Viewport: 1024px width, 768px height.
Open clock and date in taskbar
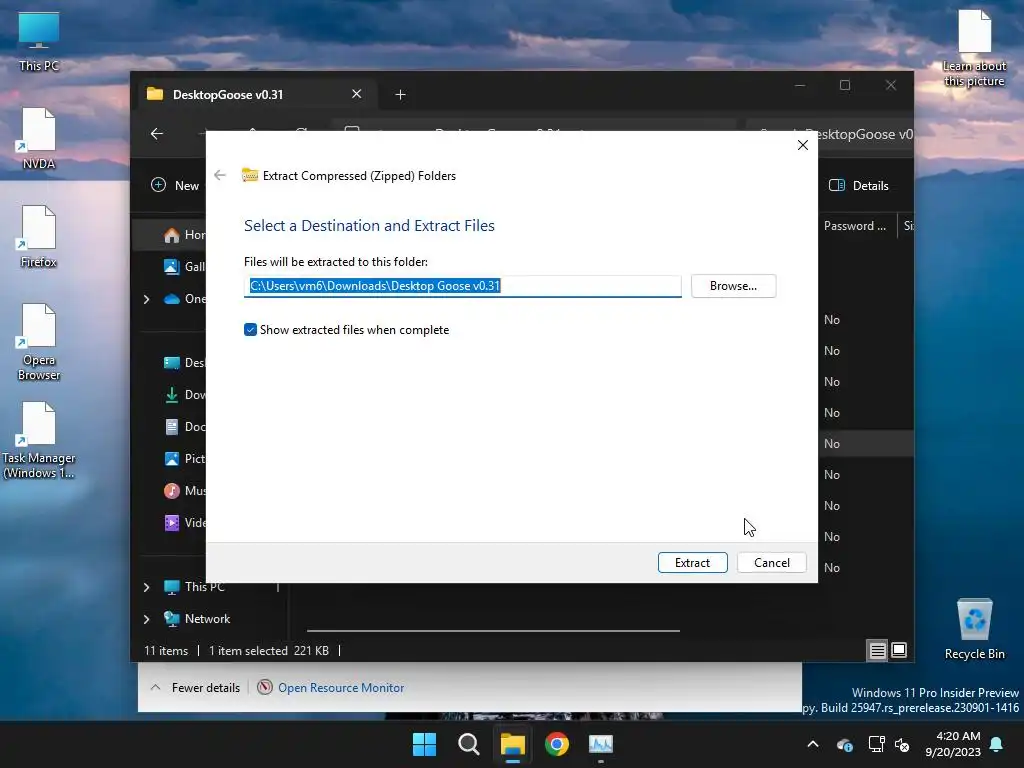point(953,744)
